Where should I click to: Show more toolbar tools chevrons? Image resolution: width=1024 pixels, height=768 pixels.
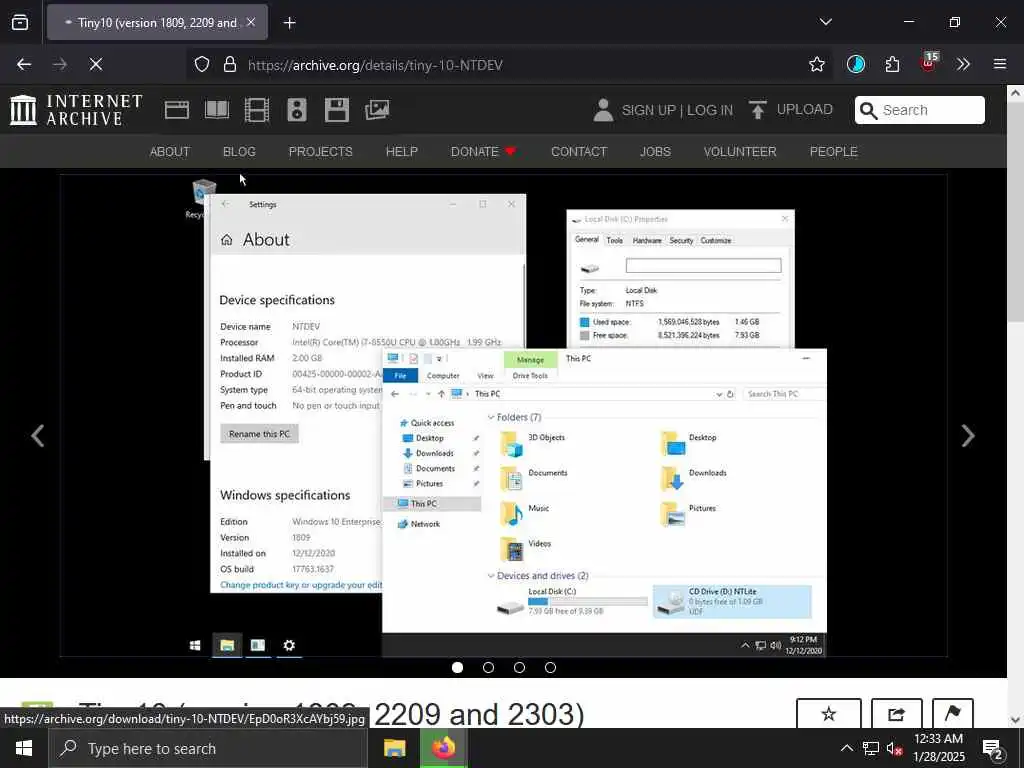[x=963, y=64]
